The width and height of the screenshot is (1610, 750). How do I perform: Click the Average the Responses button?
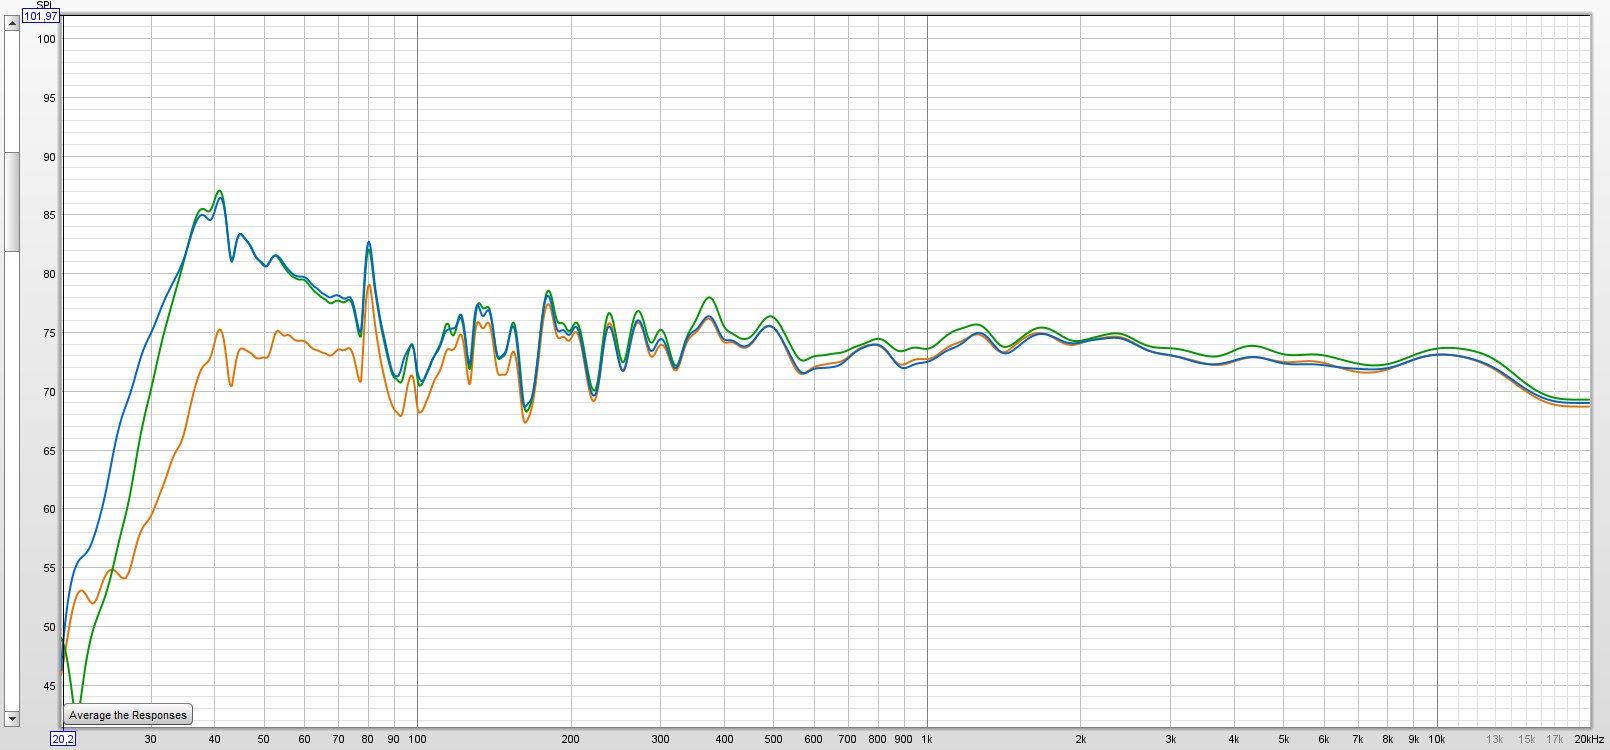click(128, 715)
